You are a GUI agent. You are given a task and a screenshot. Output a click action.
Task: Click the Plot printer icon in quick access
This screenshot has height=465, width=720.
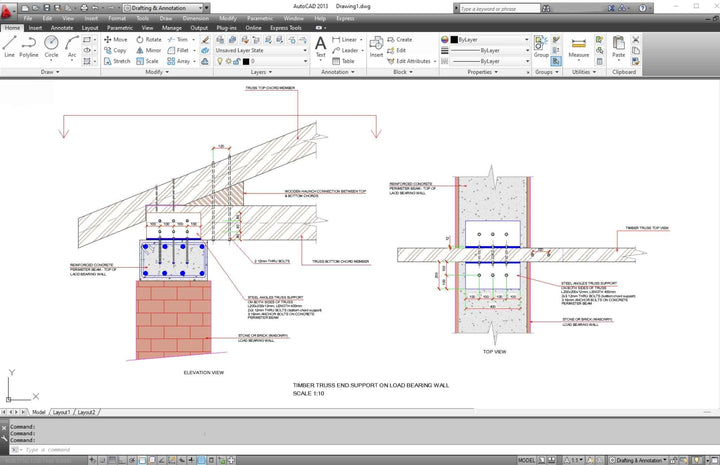click(84, 8)
